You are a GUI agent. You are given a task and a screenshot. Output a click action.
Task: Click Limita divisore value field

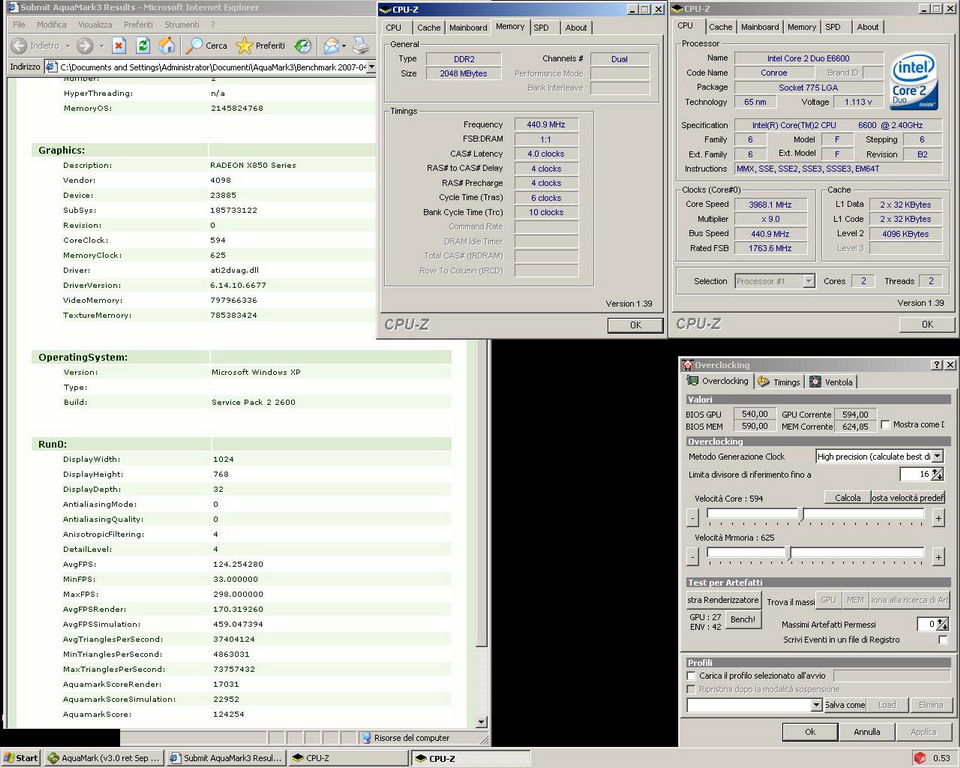click(915, 474)
